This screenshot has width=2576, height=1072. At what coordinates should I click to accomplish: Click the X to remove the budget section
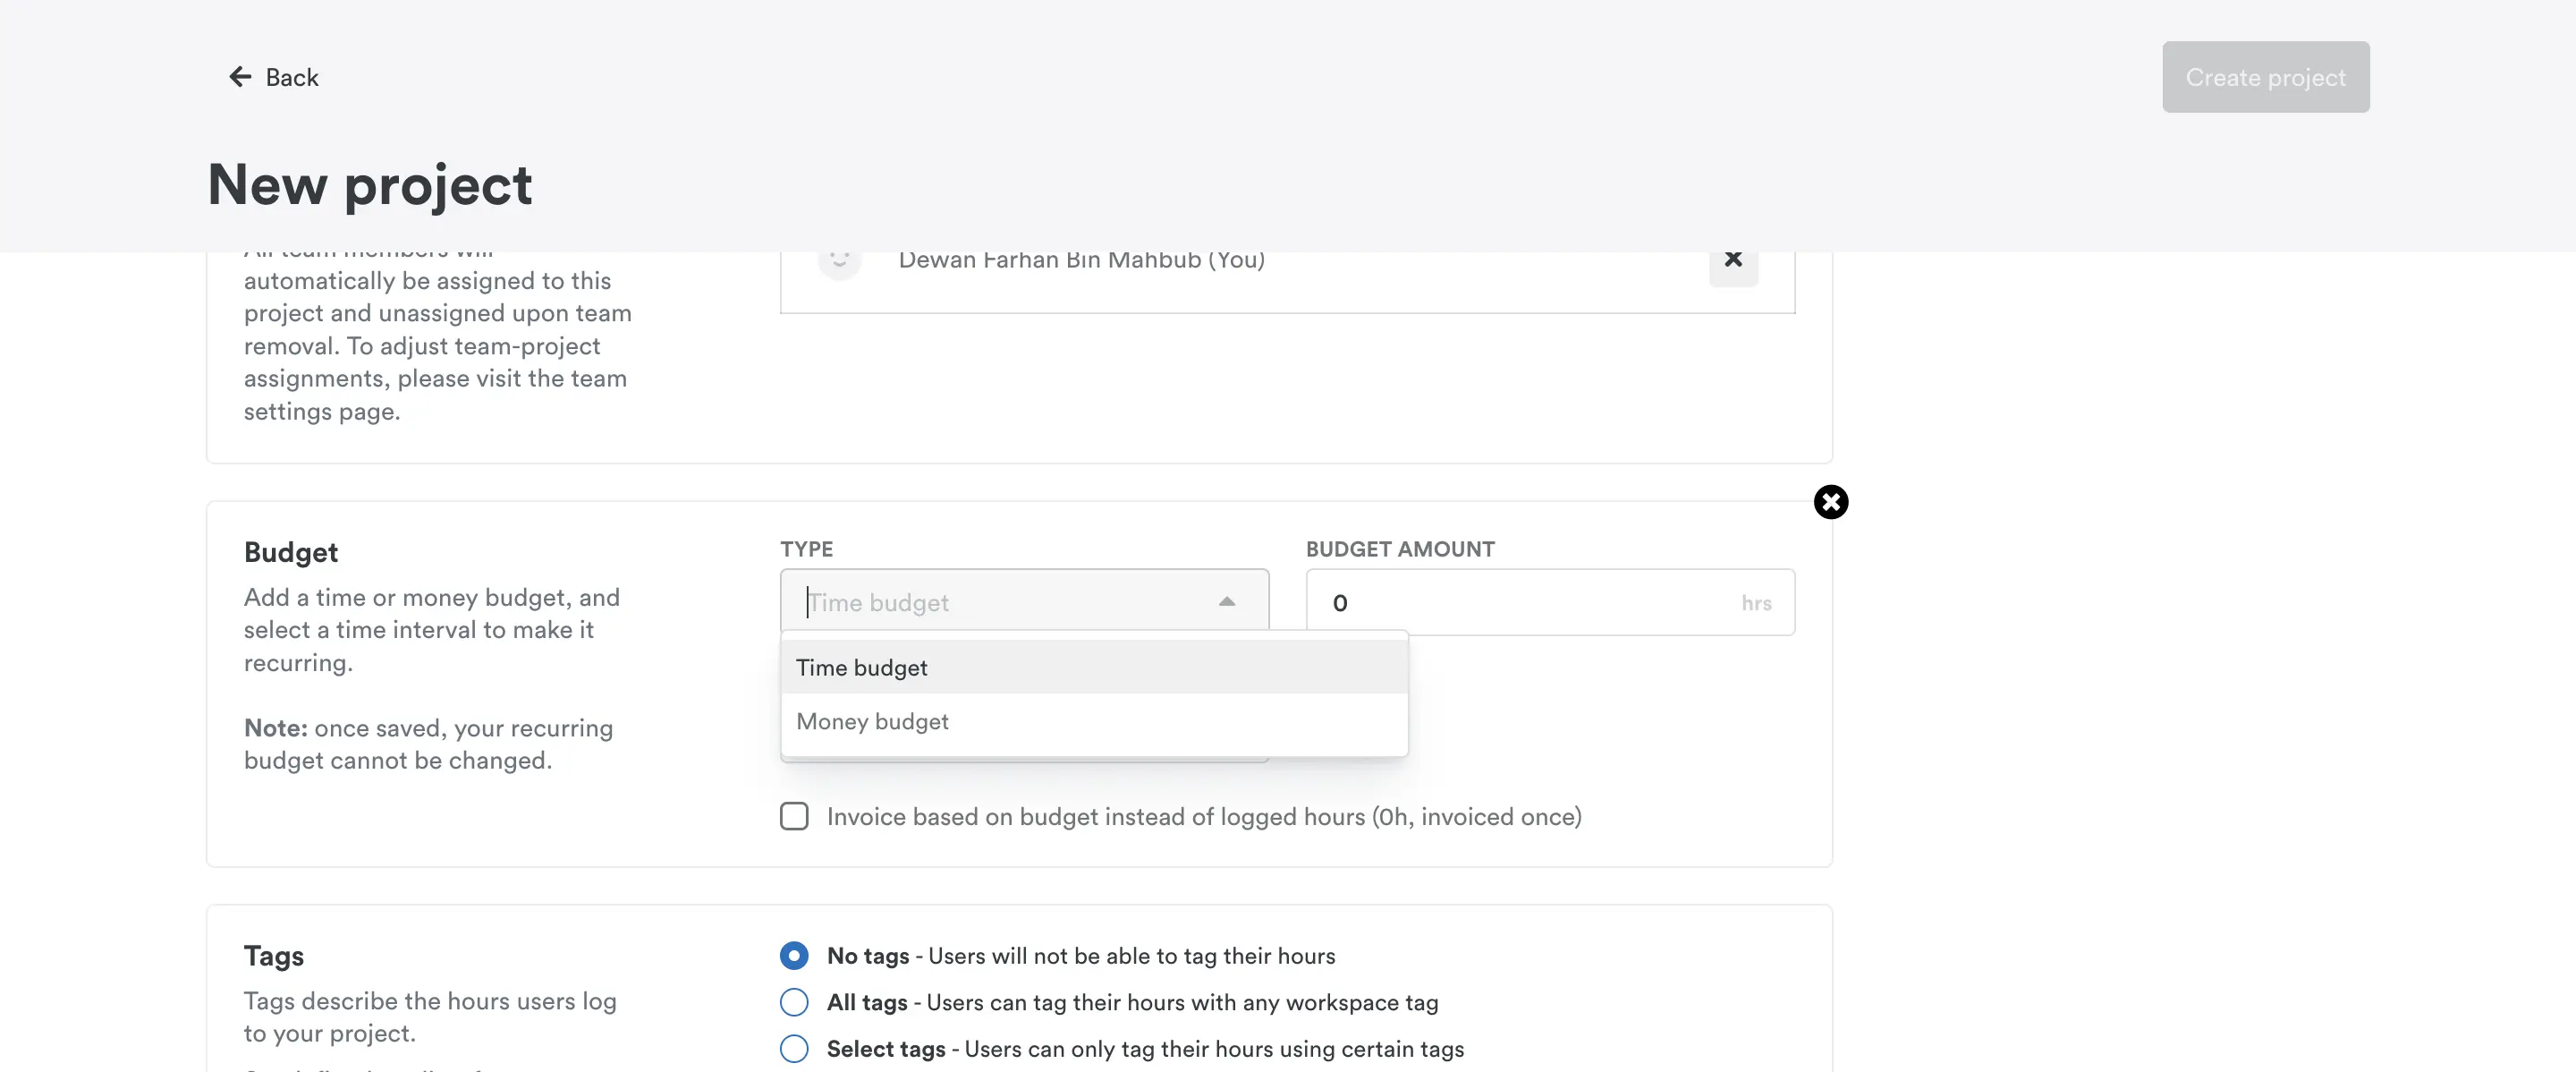[x=1831, y=502]
